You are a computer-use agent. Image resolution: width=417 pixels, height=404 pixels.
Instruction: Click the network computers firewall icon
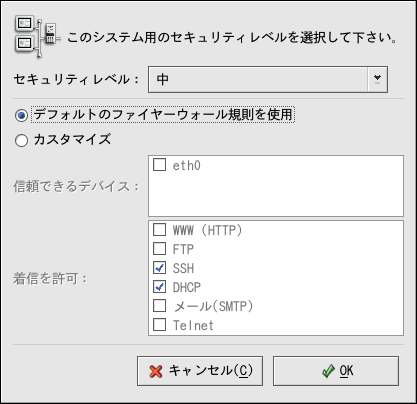(37, 37)
